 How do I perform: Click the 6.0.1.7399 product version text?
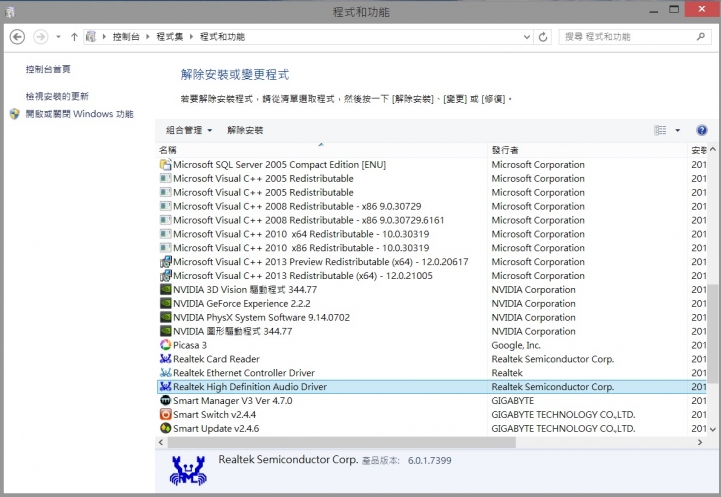click(429, 460)
